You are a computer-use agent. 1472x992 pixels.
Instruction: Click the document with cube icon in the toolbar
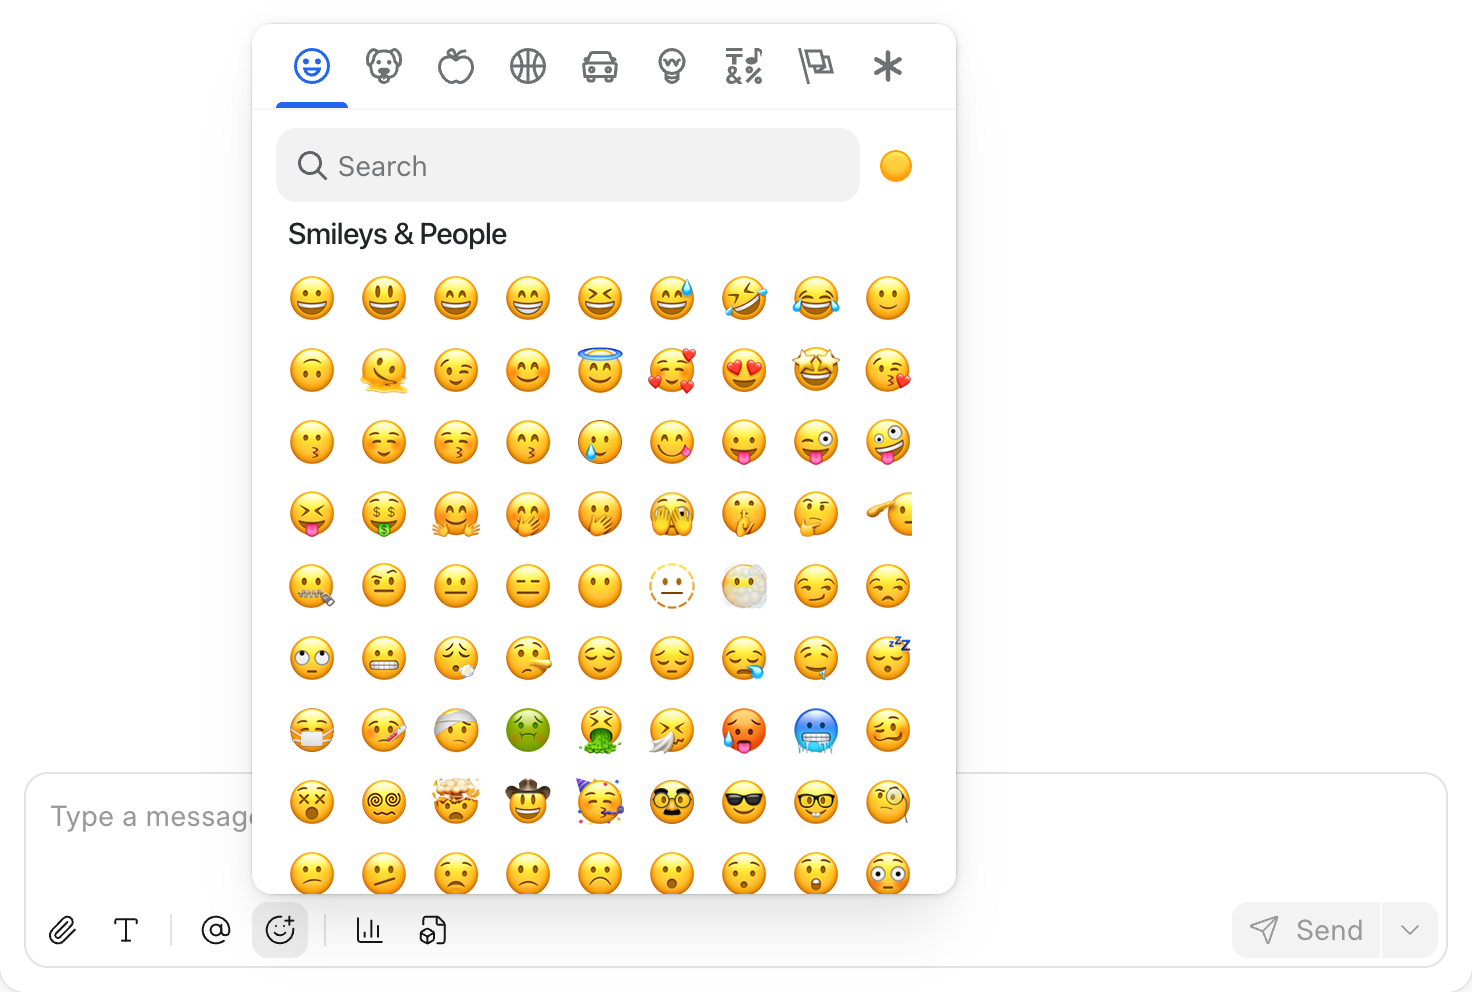point(432,930)
